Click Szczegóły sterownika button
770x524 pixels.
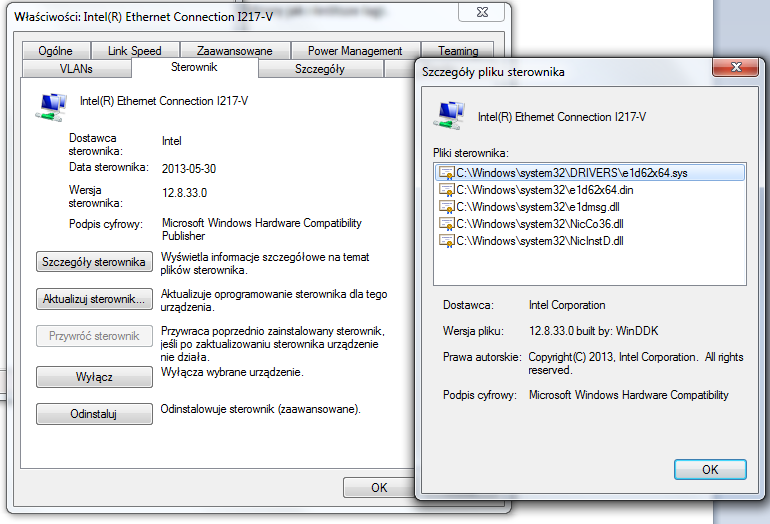click(94, 262)
